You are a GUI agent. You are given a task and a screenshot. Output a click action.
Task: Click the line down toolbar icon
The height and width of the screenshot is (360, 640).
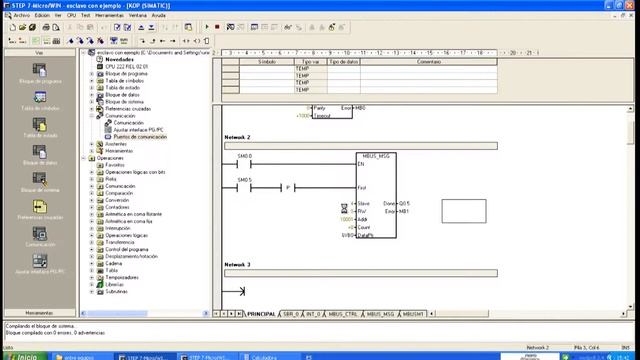(142, 41)
